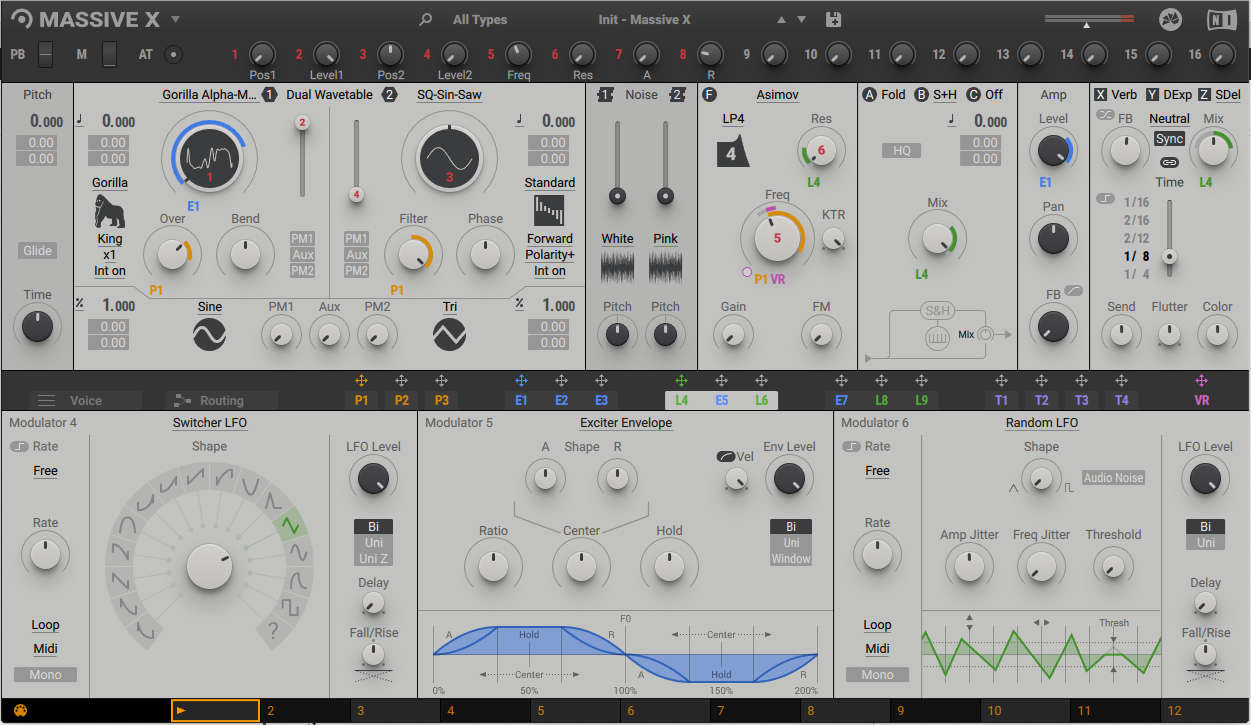Set Switcher LFO polarity to Uni Z
The width and height of the screenshot is (1251, 725).
point(373,559)
